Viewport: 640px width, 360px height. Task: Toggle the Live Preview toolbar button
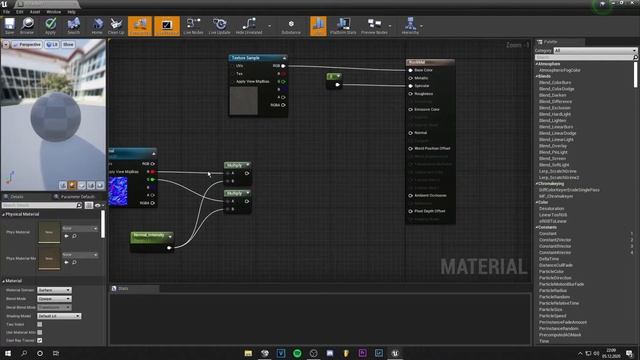(167, 26)
